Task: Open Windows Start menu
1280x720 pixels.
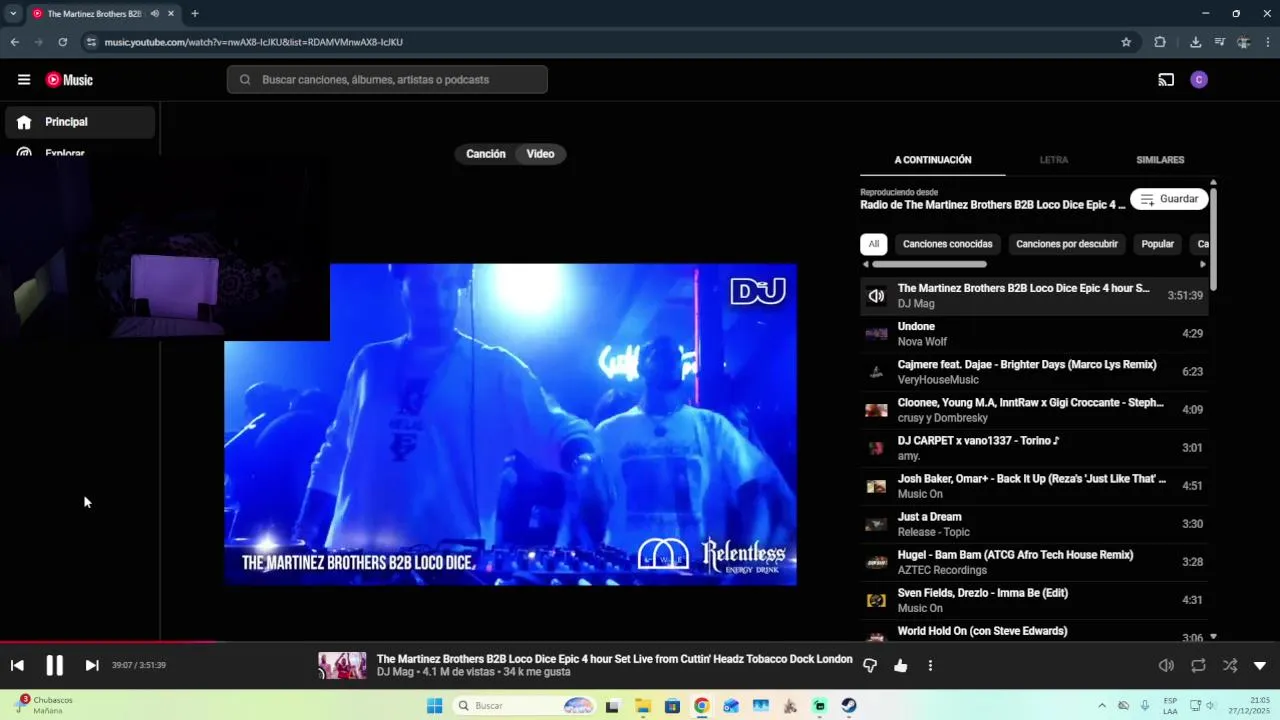Action: point(434,706)
